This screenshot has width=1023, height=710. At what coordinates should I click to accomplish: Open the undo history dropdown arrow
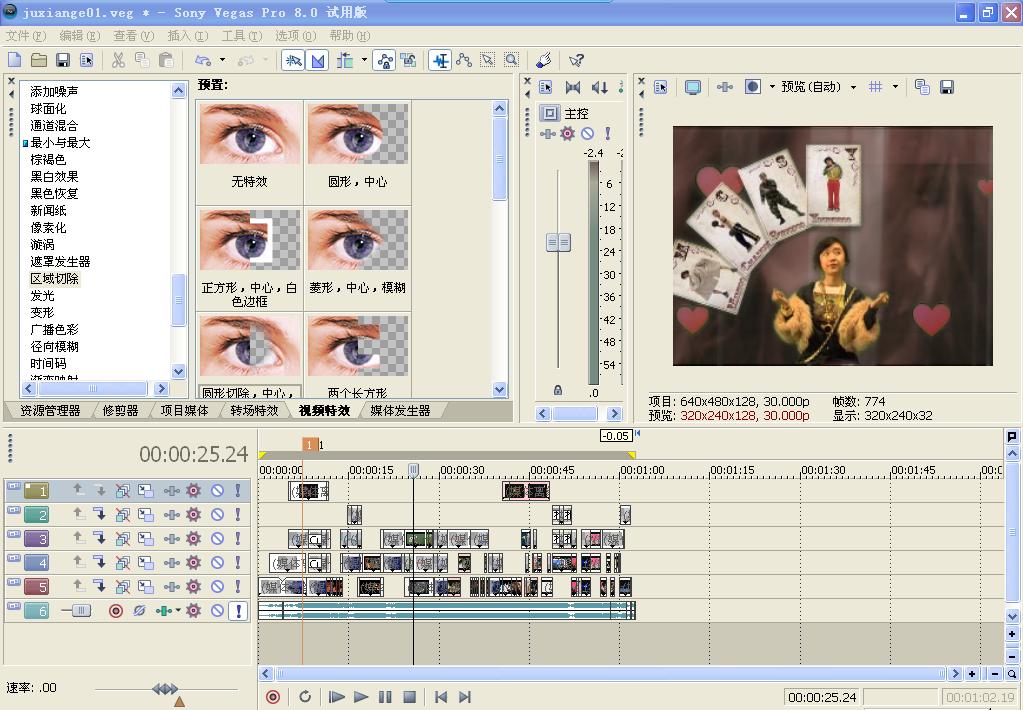click(222, 61)
